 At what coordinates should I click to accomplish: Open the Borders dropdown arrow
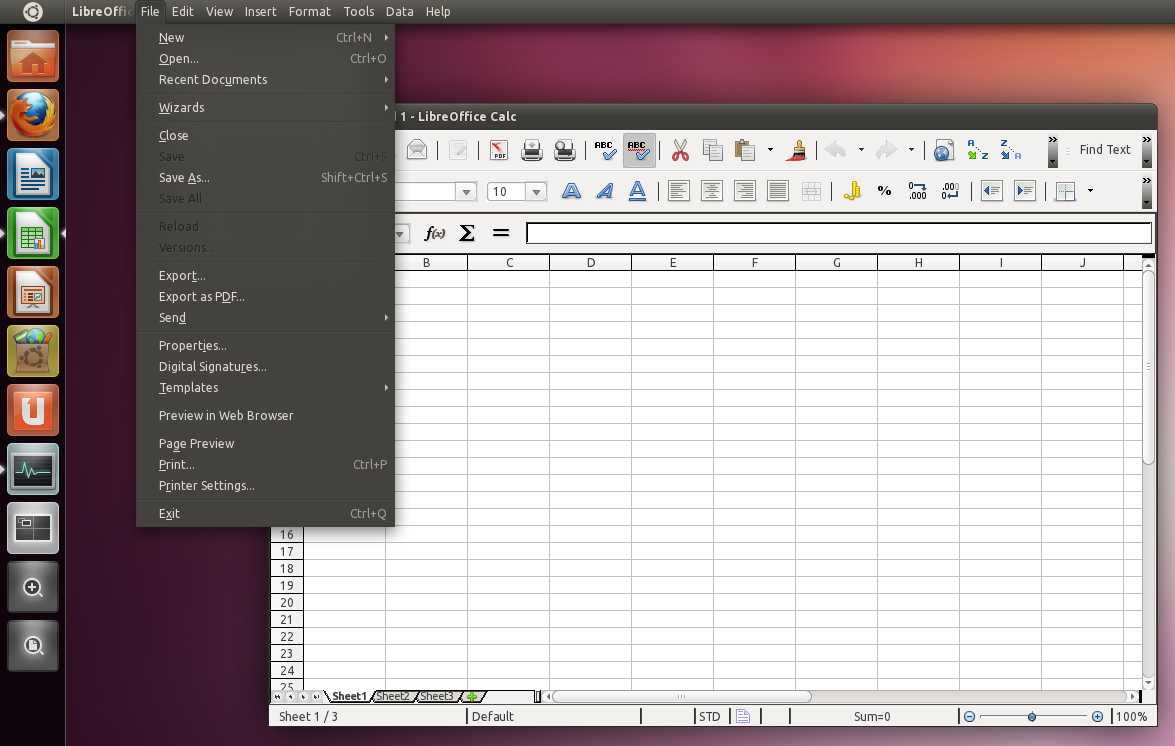1090,192
